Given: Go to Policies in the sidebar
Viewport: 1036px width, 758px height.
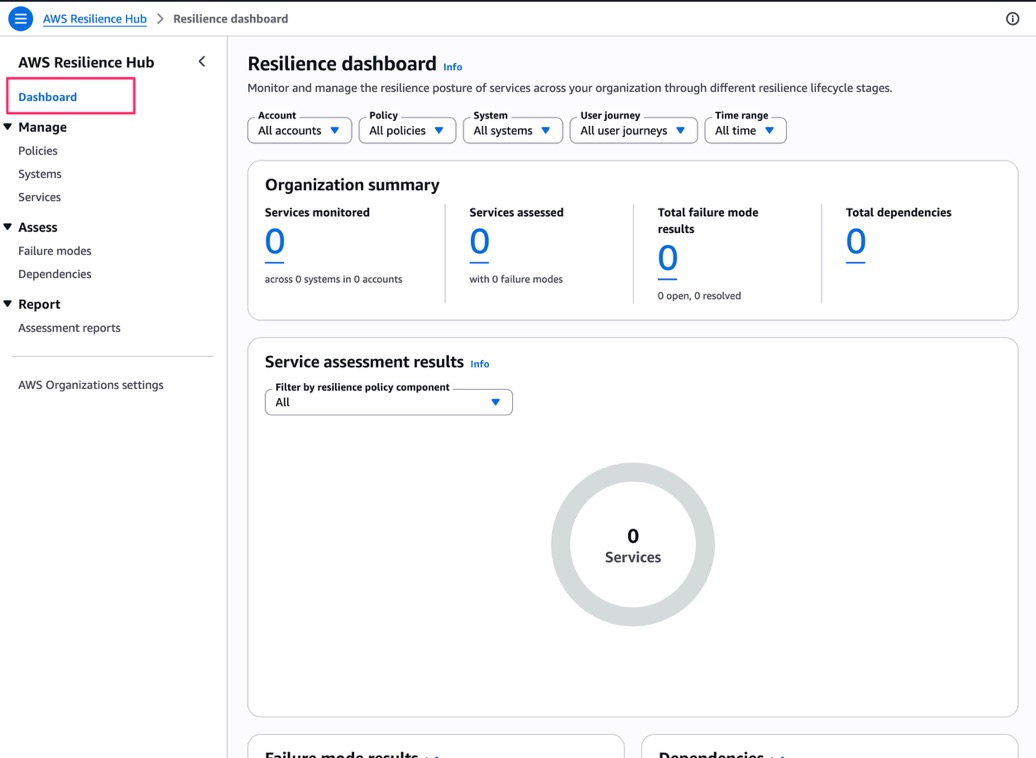Looking at the screenshot, I should 38,151.
